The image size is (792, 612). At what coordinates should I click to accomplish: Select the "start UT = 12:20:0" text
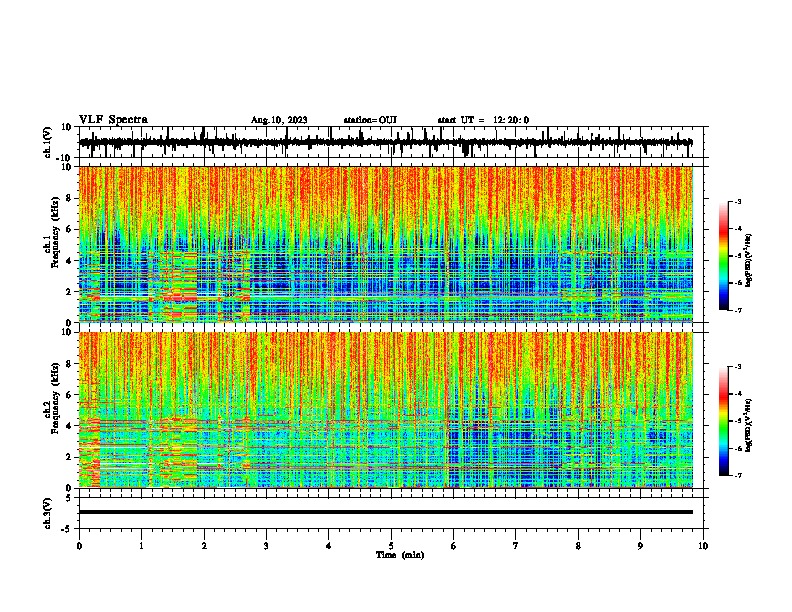[483, 120]
